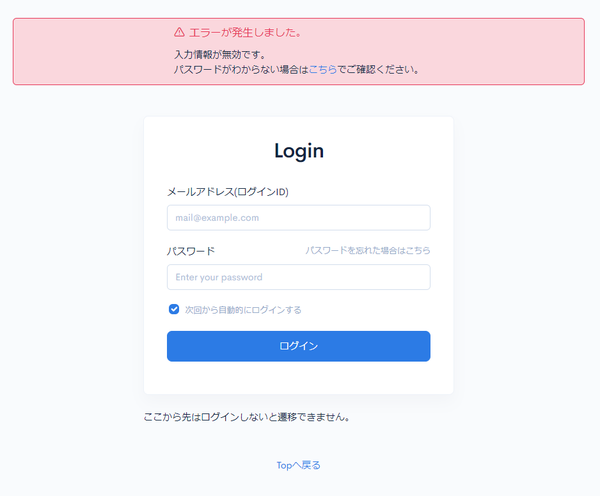Viewport: 600px width, 496px height.
Task: Click the ここから先はログインしないと遷移できません。 notice
Action: (x=246, y=417)
